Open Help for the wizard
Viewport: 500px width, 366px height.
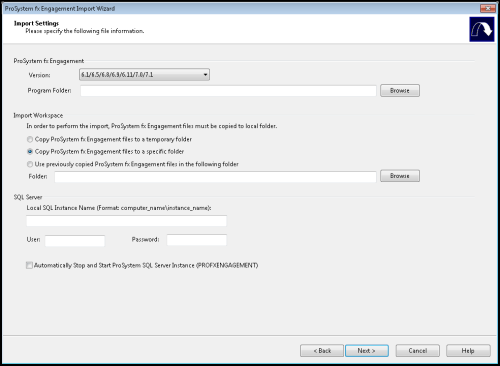coord(468,351)
